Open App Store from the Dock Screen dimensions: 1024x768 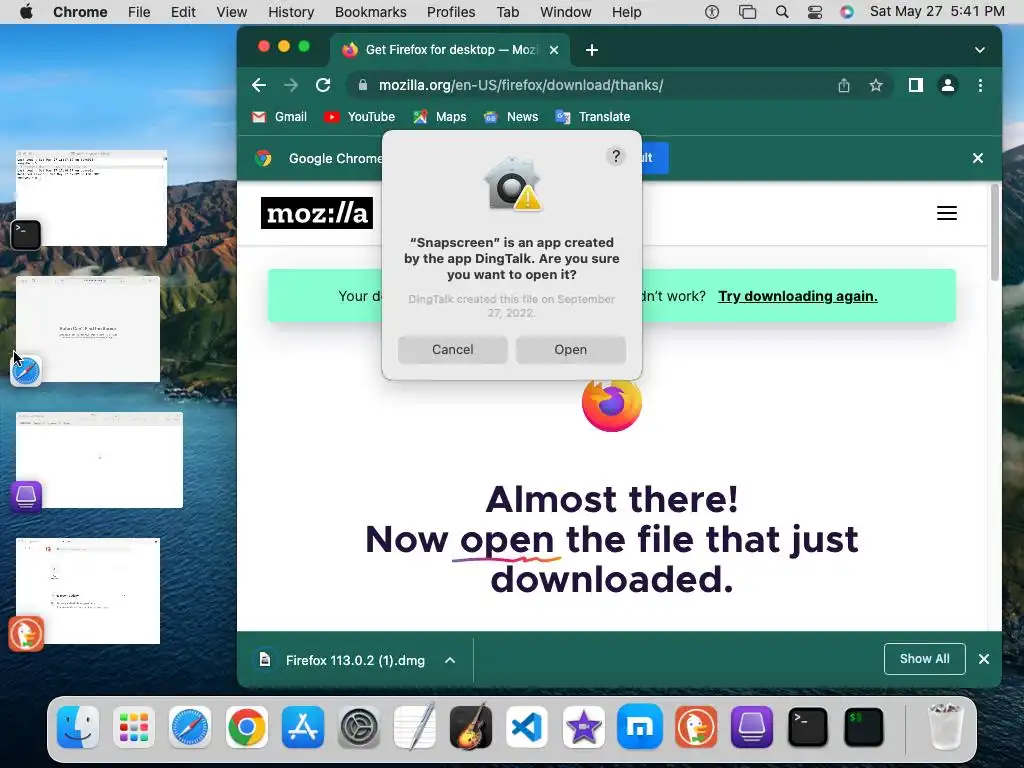pyautogui.click(x=302, y=726)
